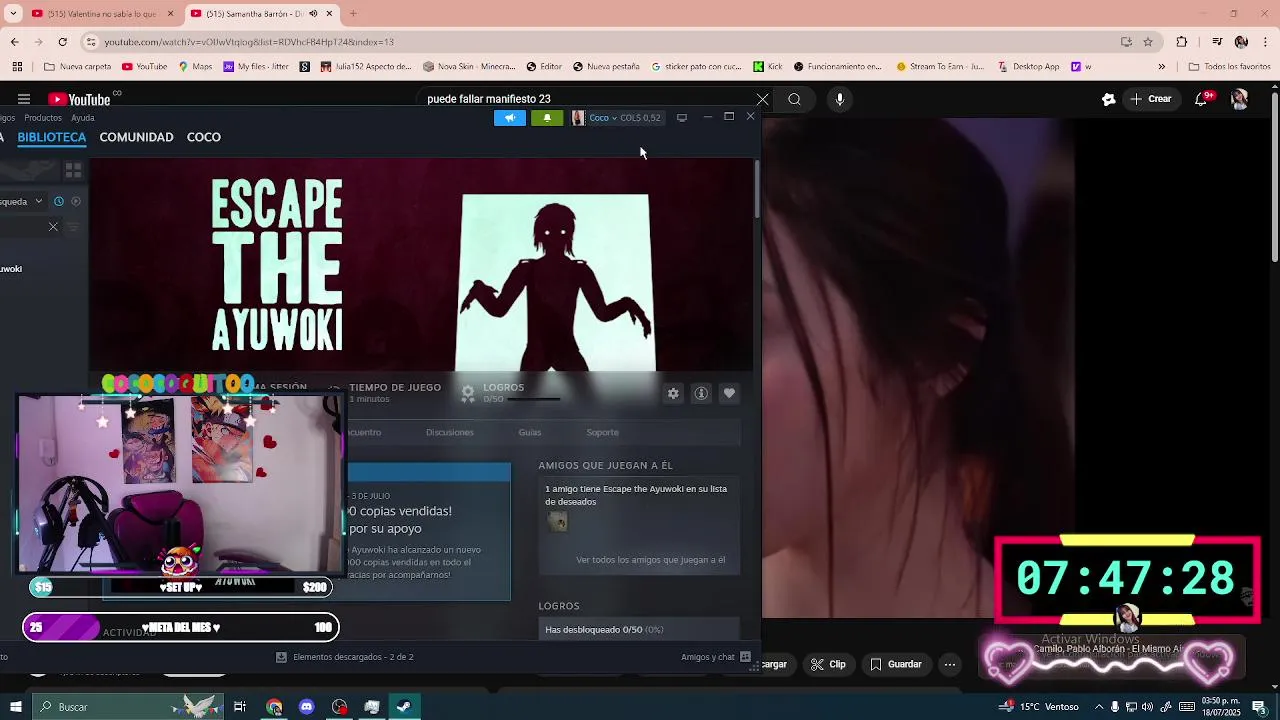The width and height of the screenshot is (1280, 720).
Task: Go to YouTube home logo
Action: click(79, 99)
